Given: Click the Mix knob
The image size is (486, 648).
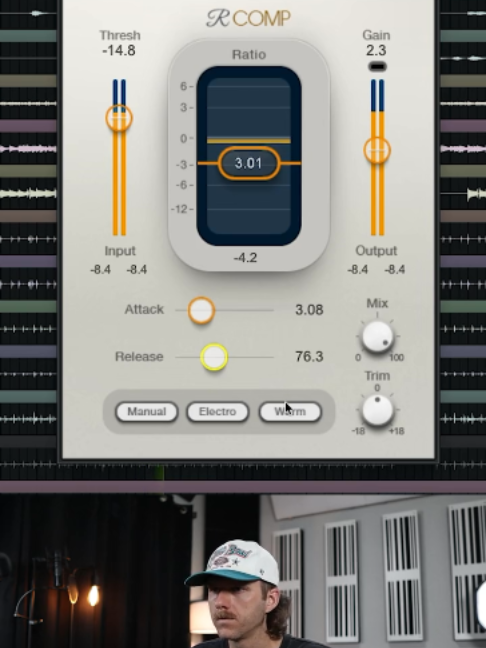Looking at the screenshot, I should pyautogui.click(x=377, y=337).
